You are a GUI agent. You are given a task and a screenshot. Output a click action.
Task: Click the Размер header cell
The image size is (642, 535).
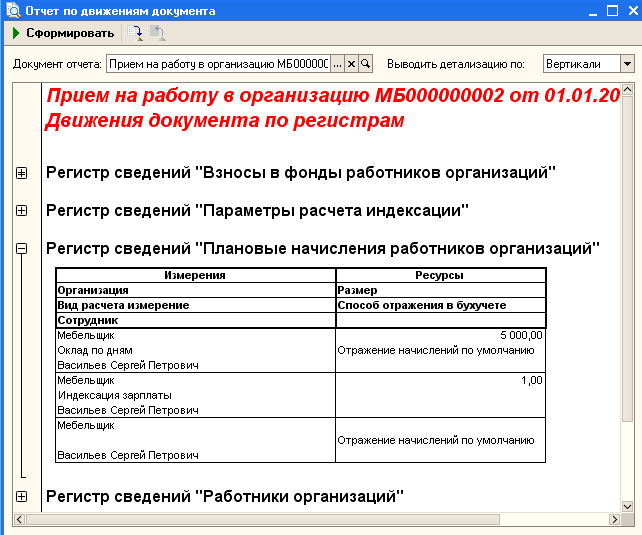coord(441,290)
